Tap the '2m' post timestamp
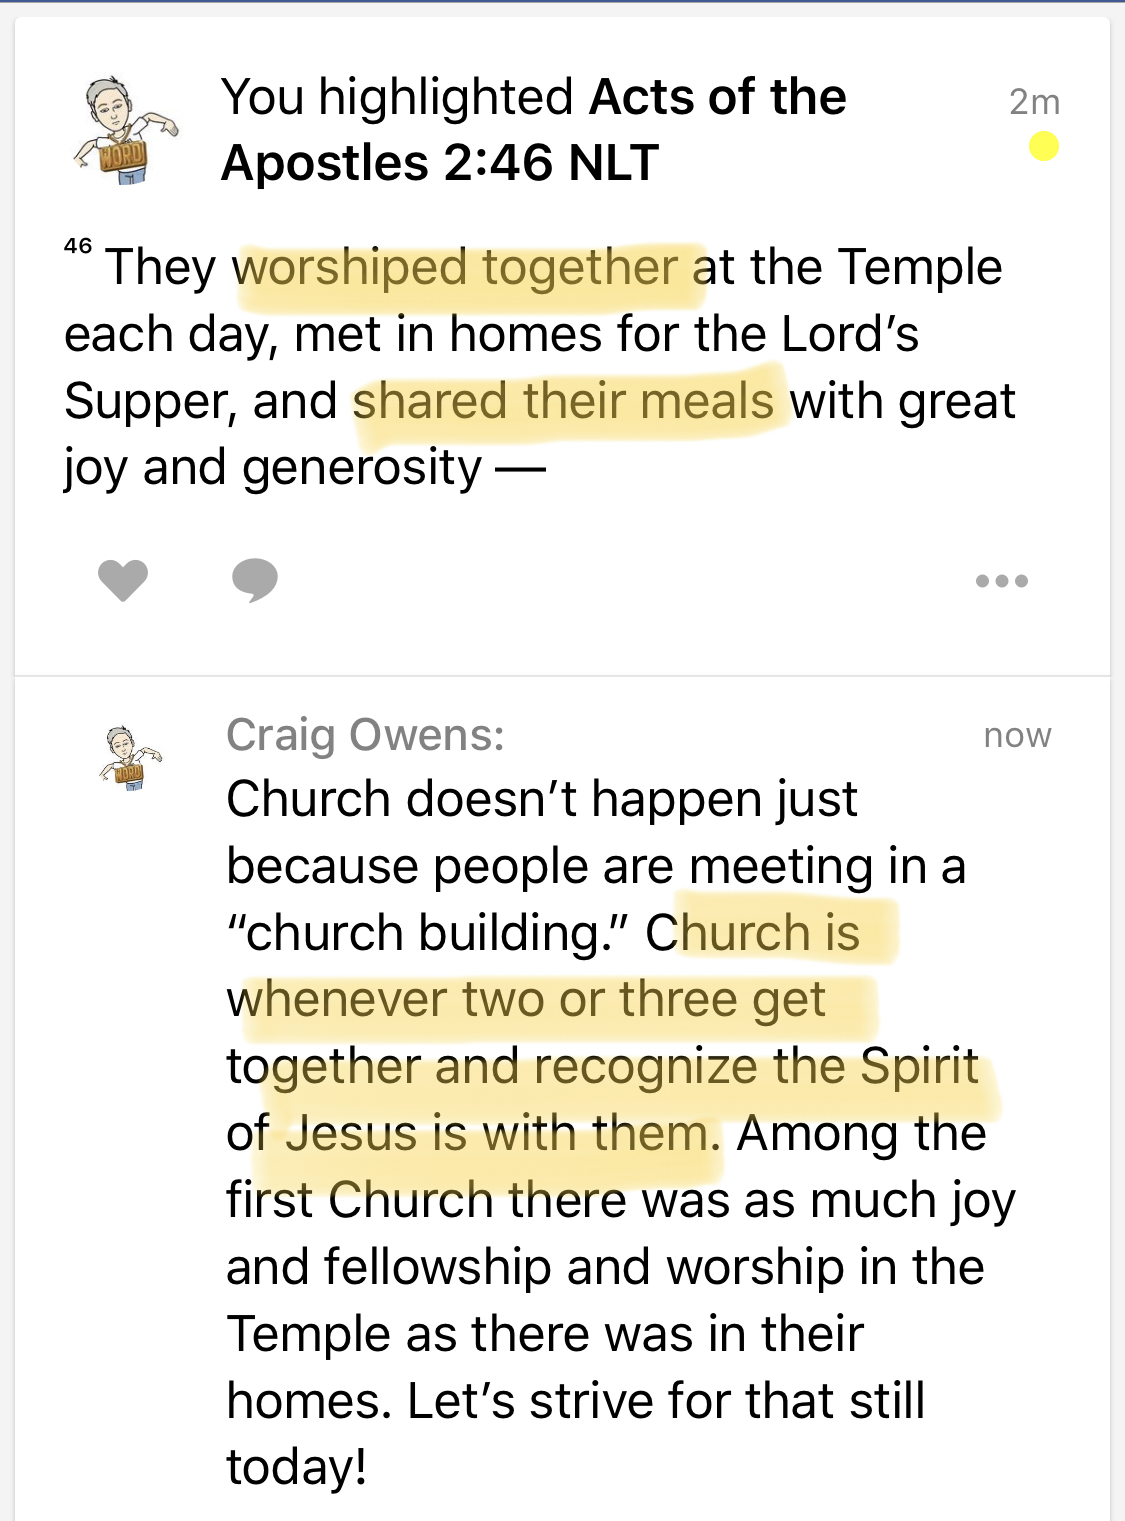This screenshot has height=1521, width=1125. [x=1034, y=101]
